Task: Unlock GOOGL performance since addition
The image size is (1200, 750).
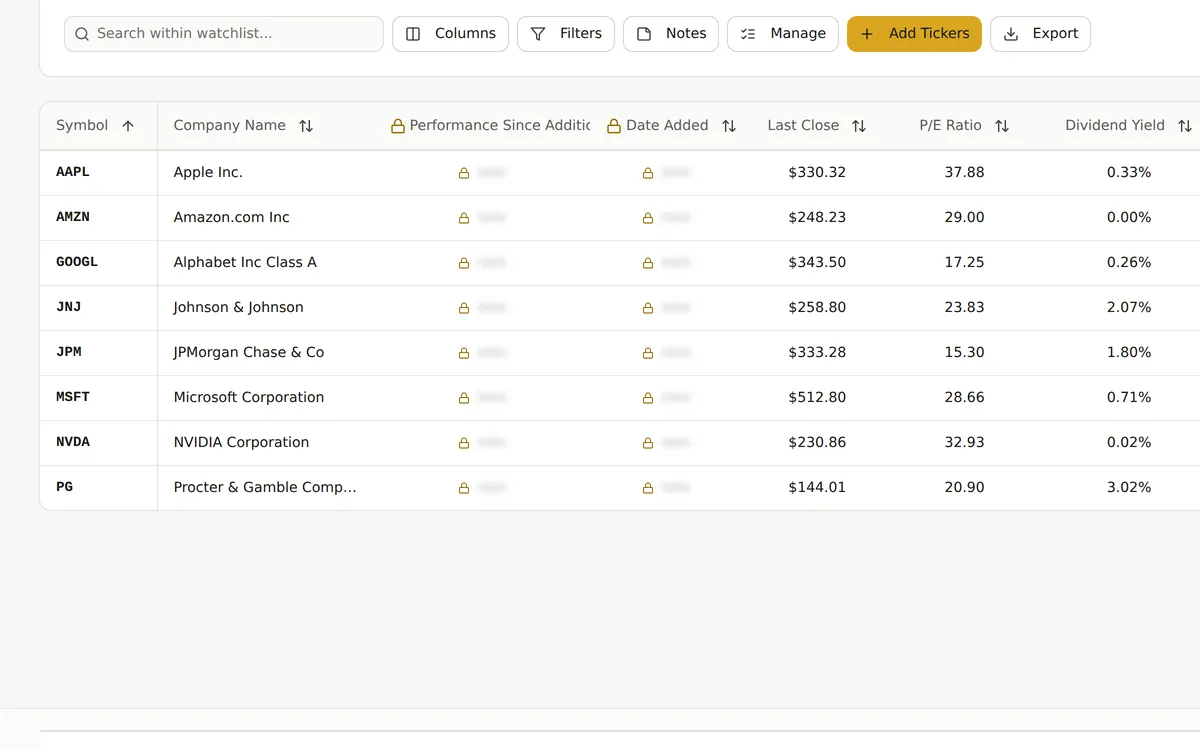Action: click(464, 263)
